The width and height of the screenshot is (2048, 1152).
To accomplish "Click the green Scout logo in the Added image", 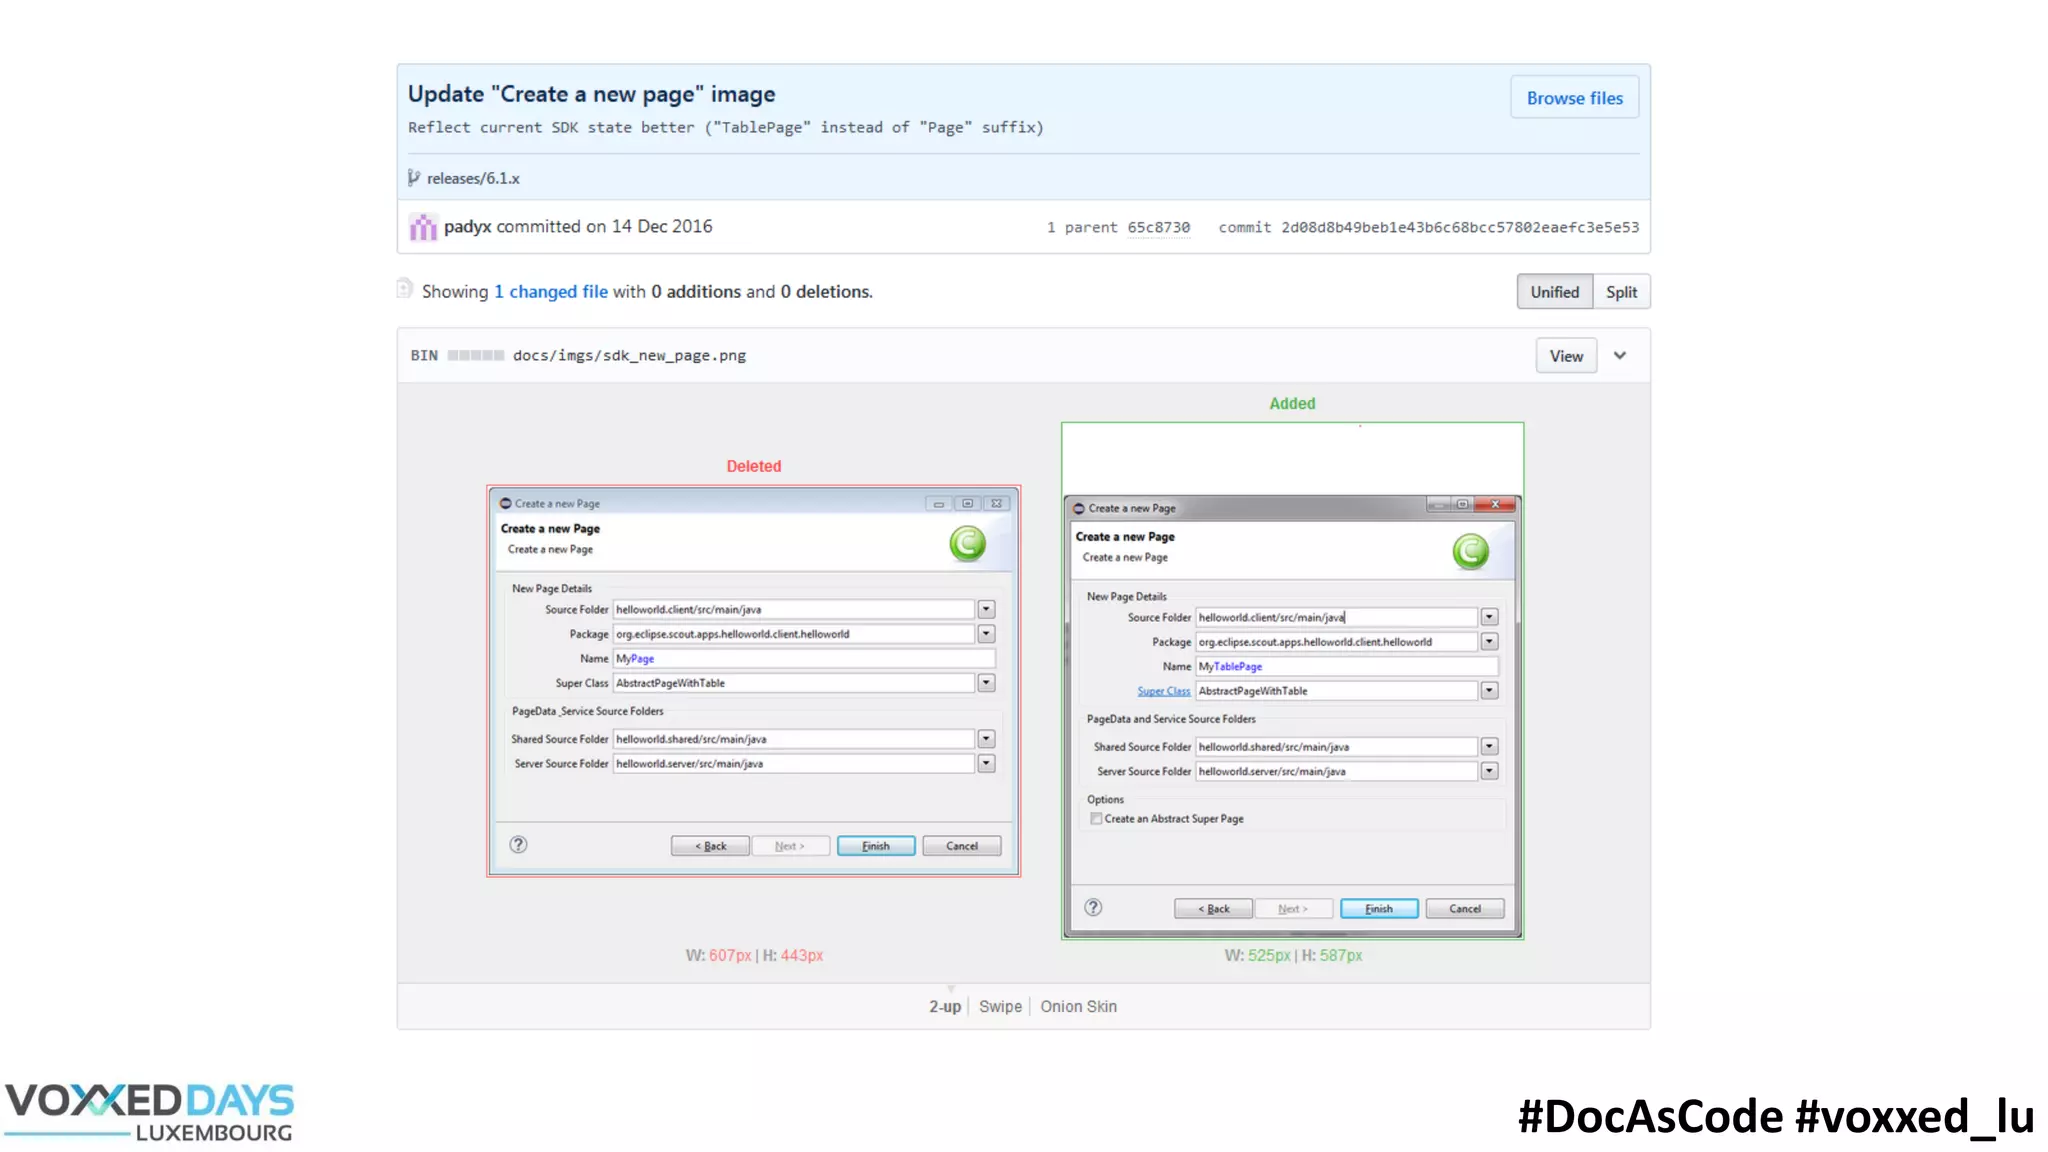I will click(x=1470, y=551).
